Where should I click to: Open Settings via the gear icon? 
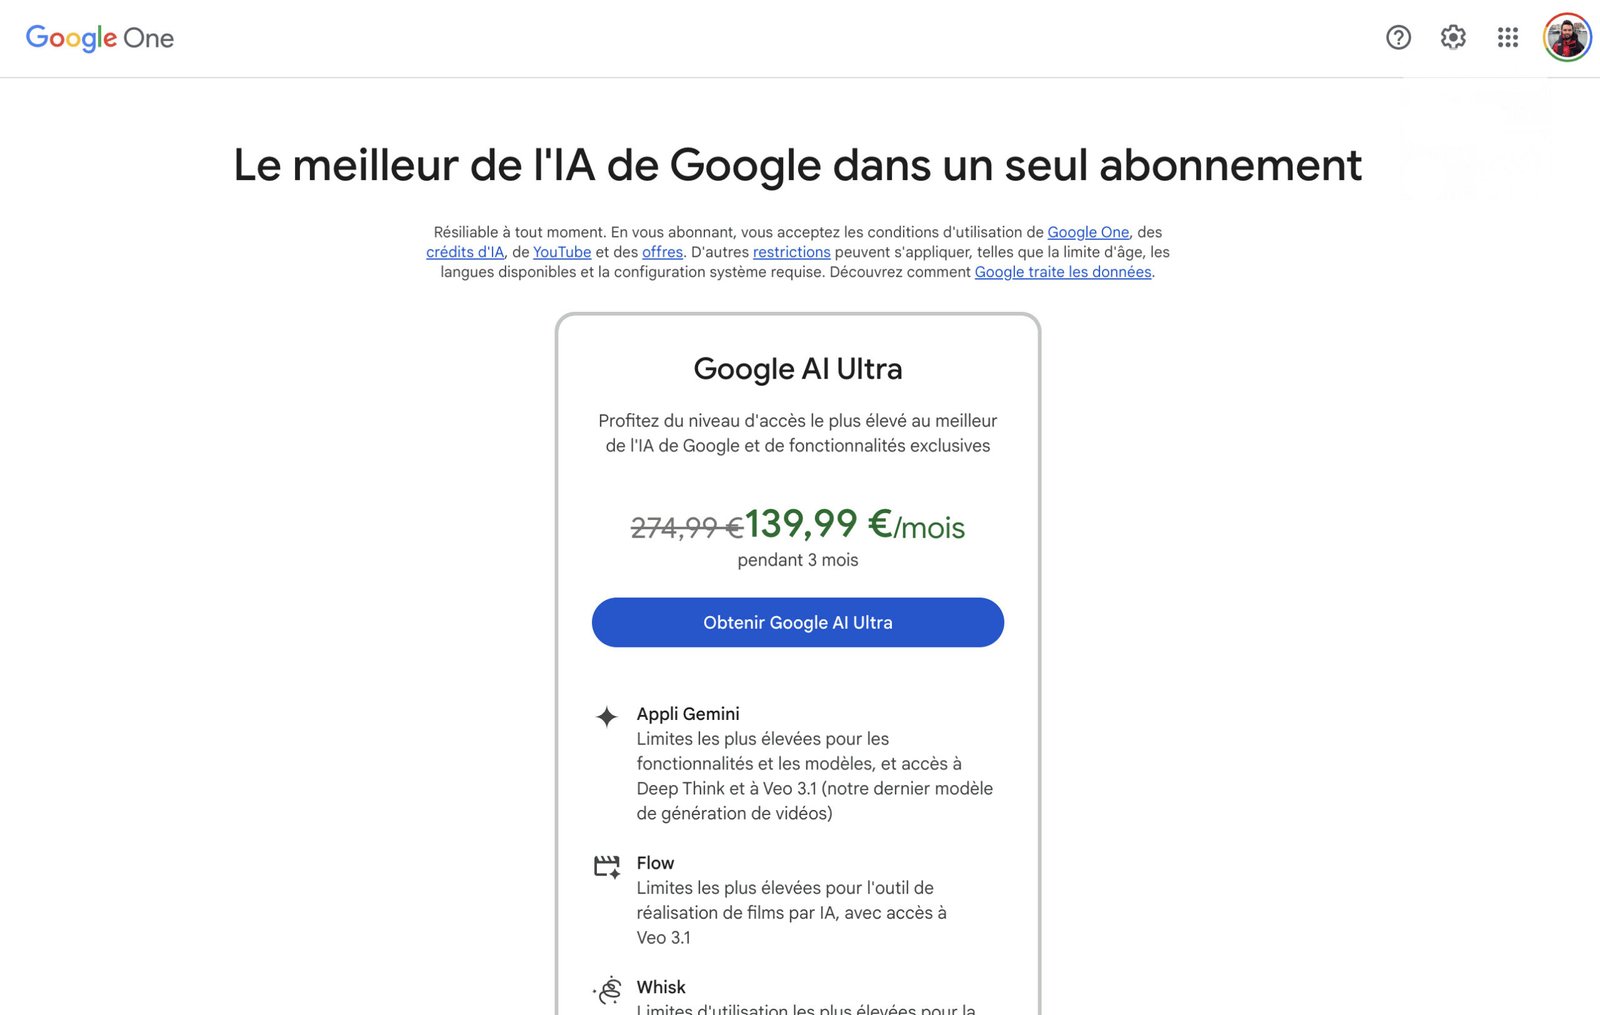pyautogui.click(x=1453, y=38)
